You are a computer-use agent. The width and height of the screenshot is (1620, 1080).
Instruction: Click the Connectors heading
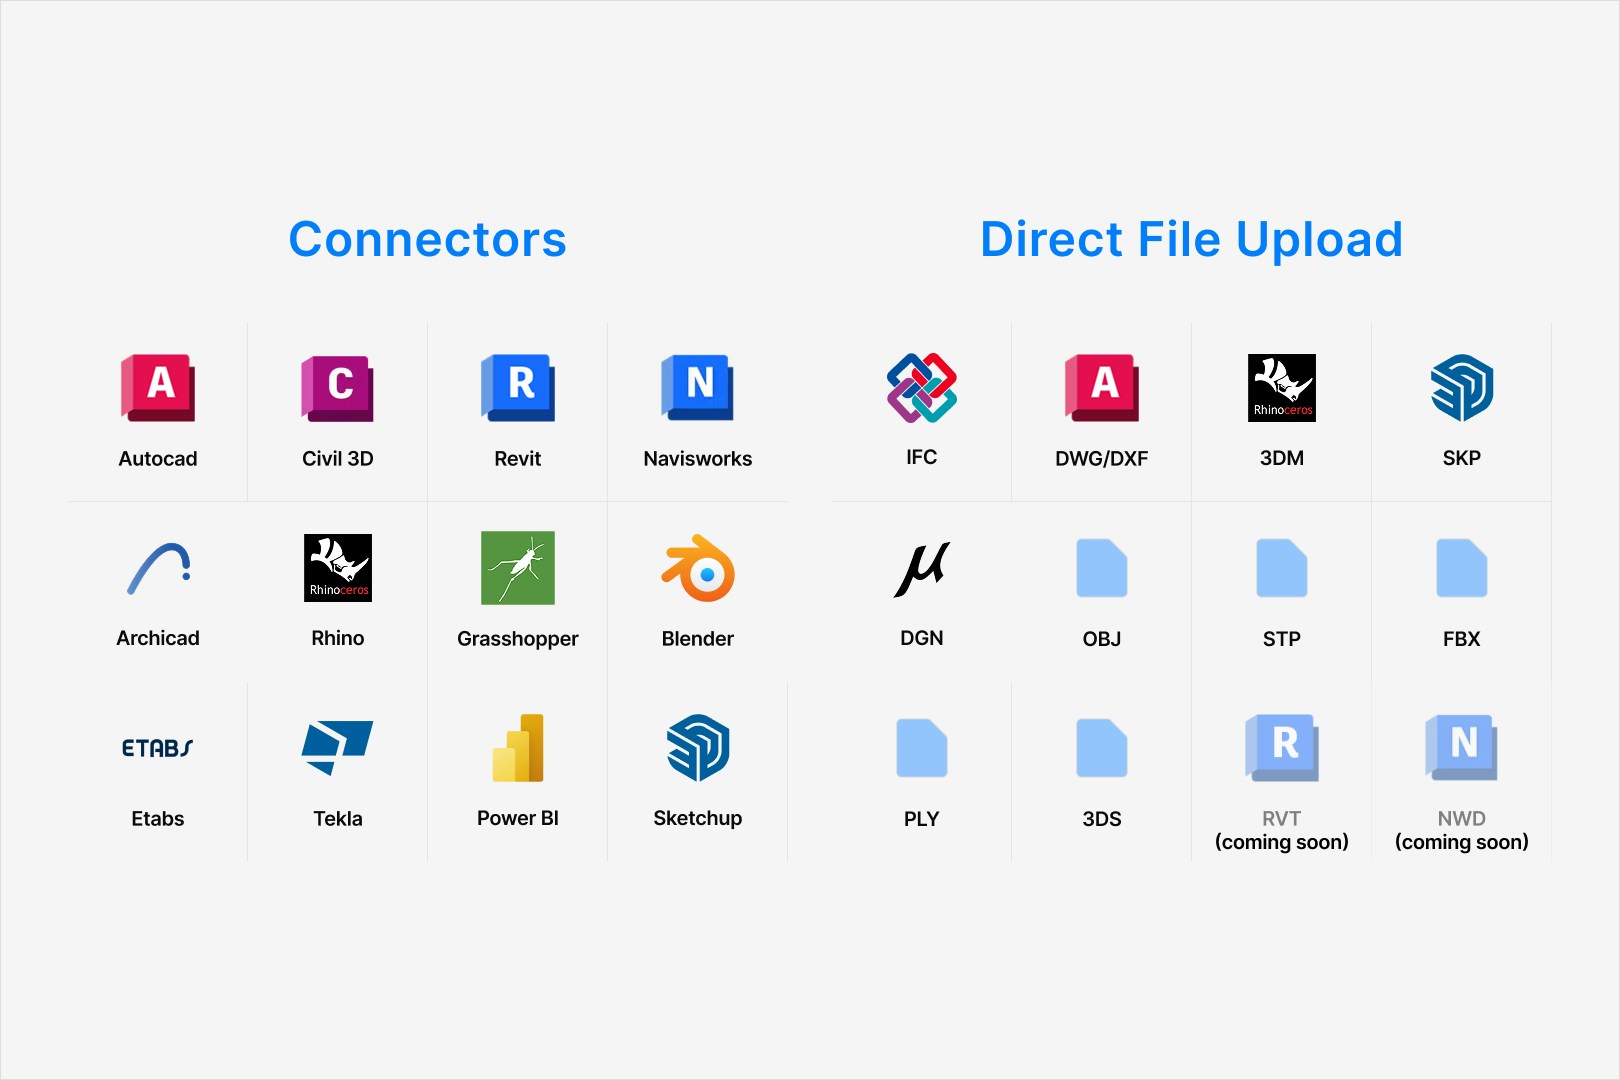coord(427,240)
